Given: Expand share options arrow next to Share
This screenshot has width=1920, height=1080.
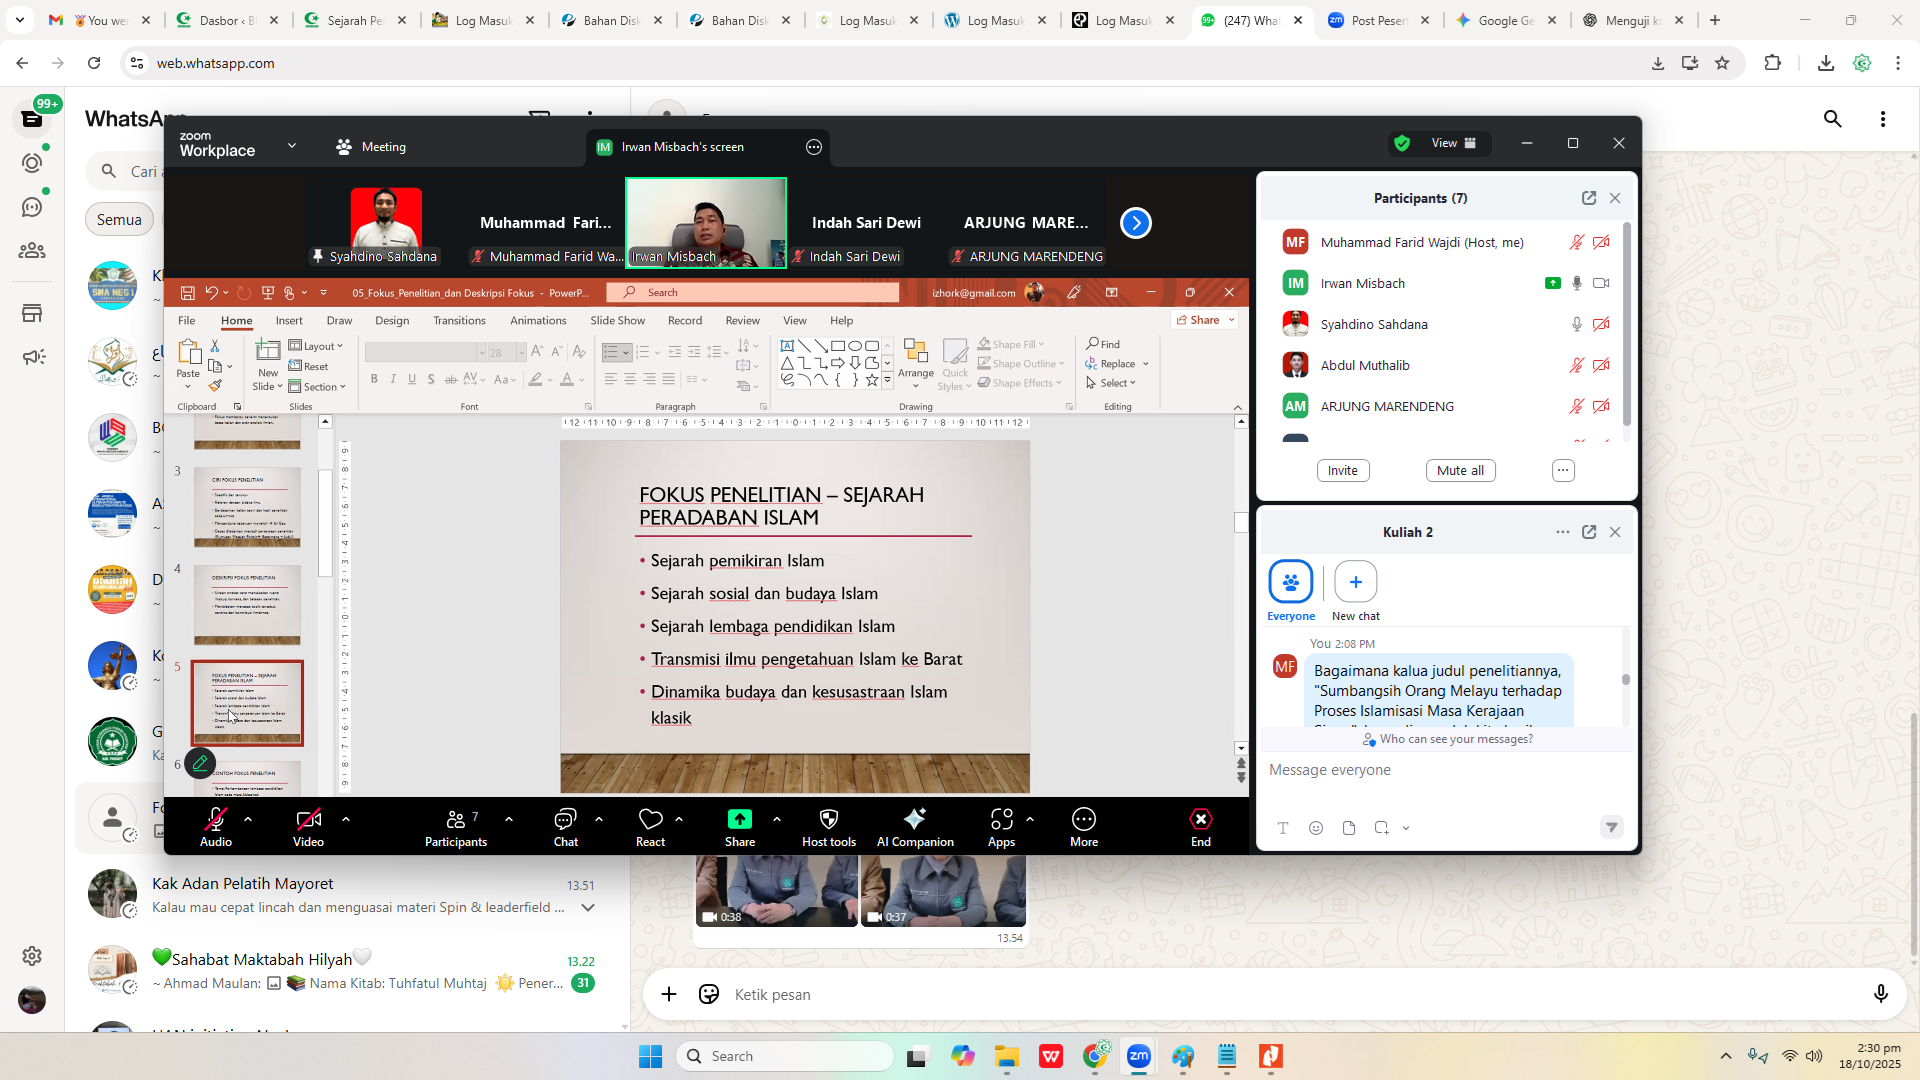Looking at the screenshot, I should point(777,819).
